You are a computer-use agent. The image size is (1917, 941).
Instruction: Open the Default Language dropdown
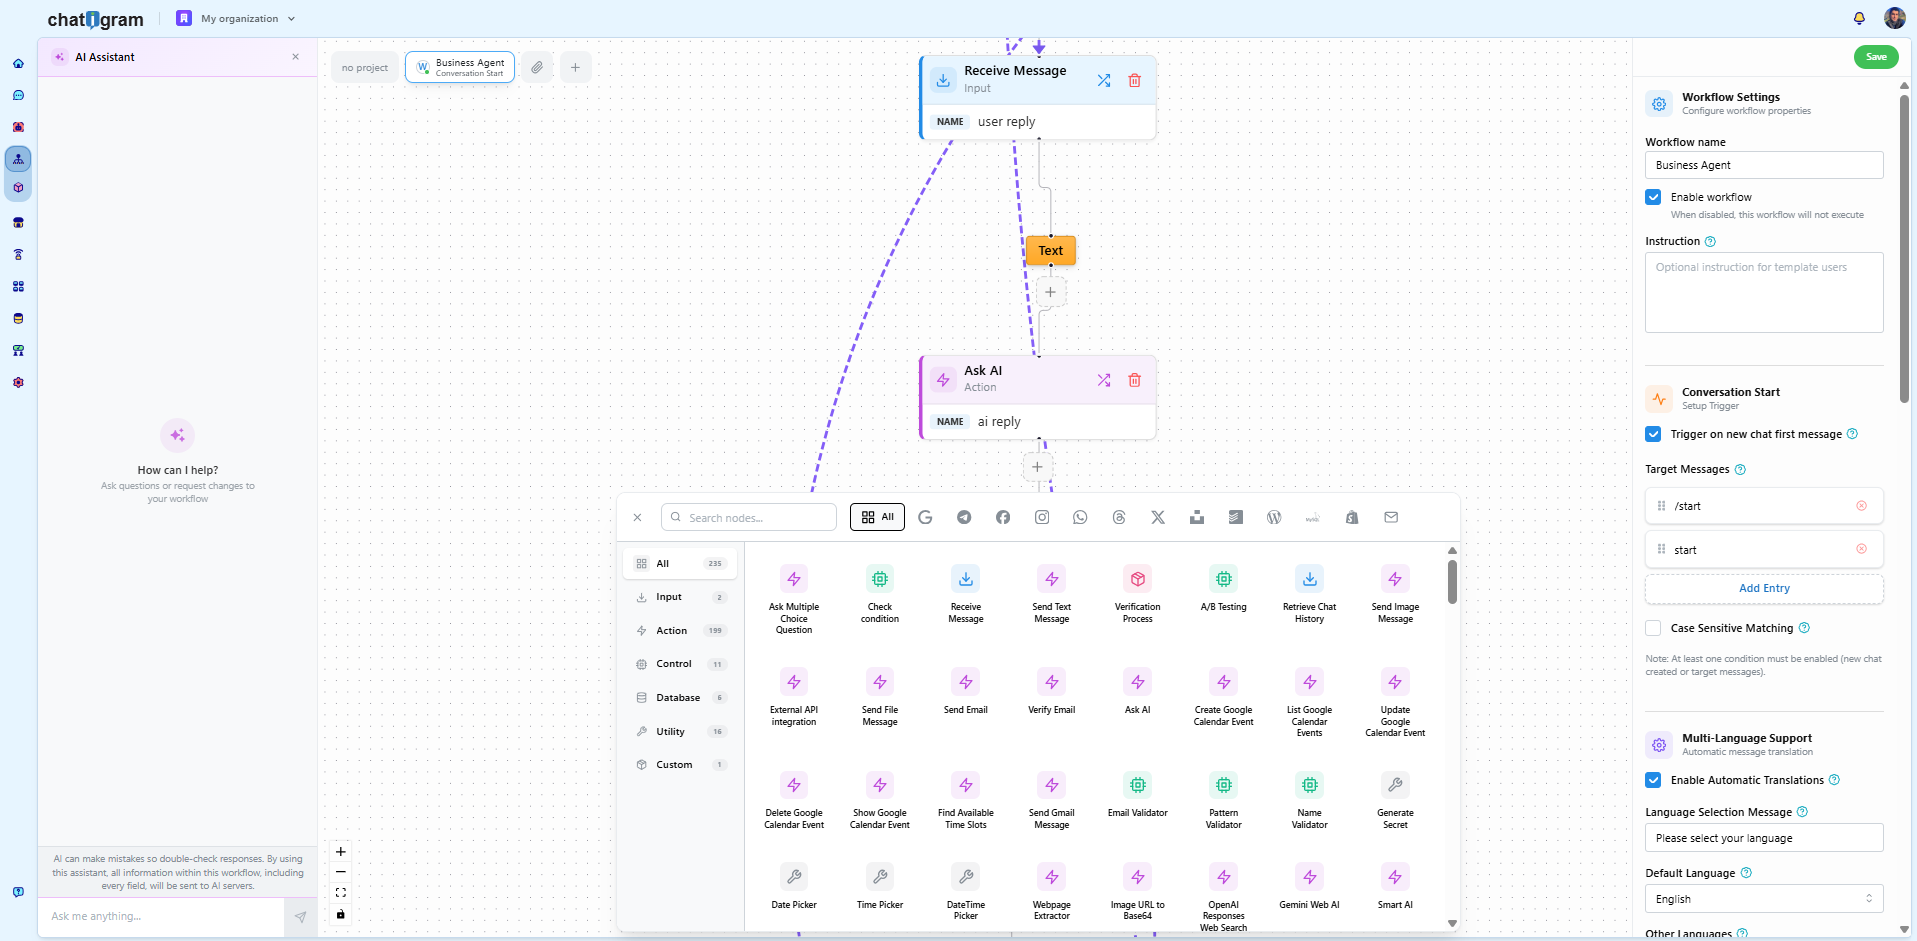pyautogui.click(x=1764, y=899)
